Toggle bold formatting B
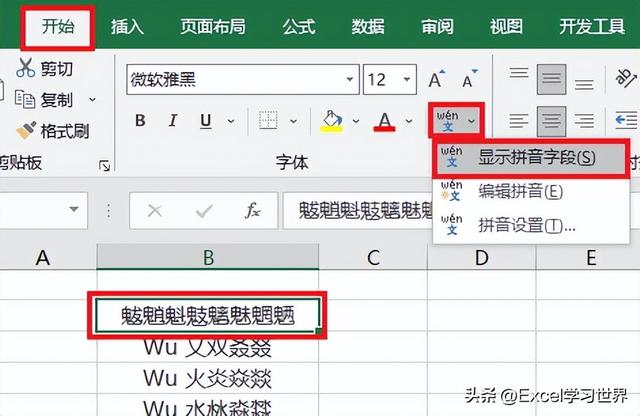Image resolution: width=640 pixels, height=416 pixels. [140, 121]
